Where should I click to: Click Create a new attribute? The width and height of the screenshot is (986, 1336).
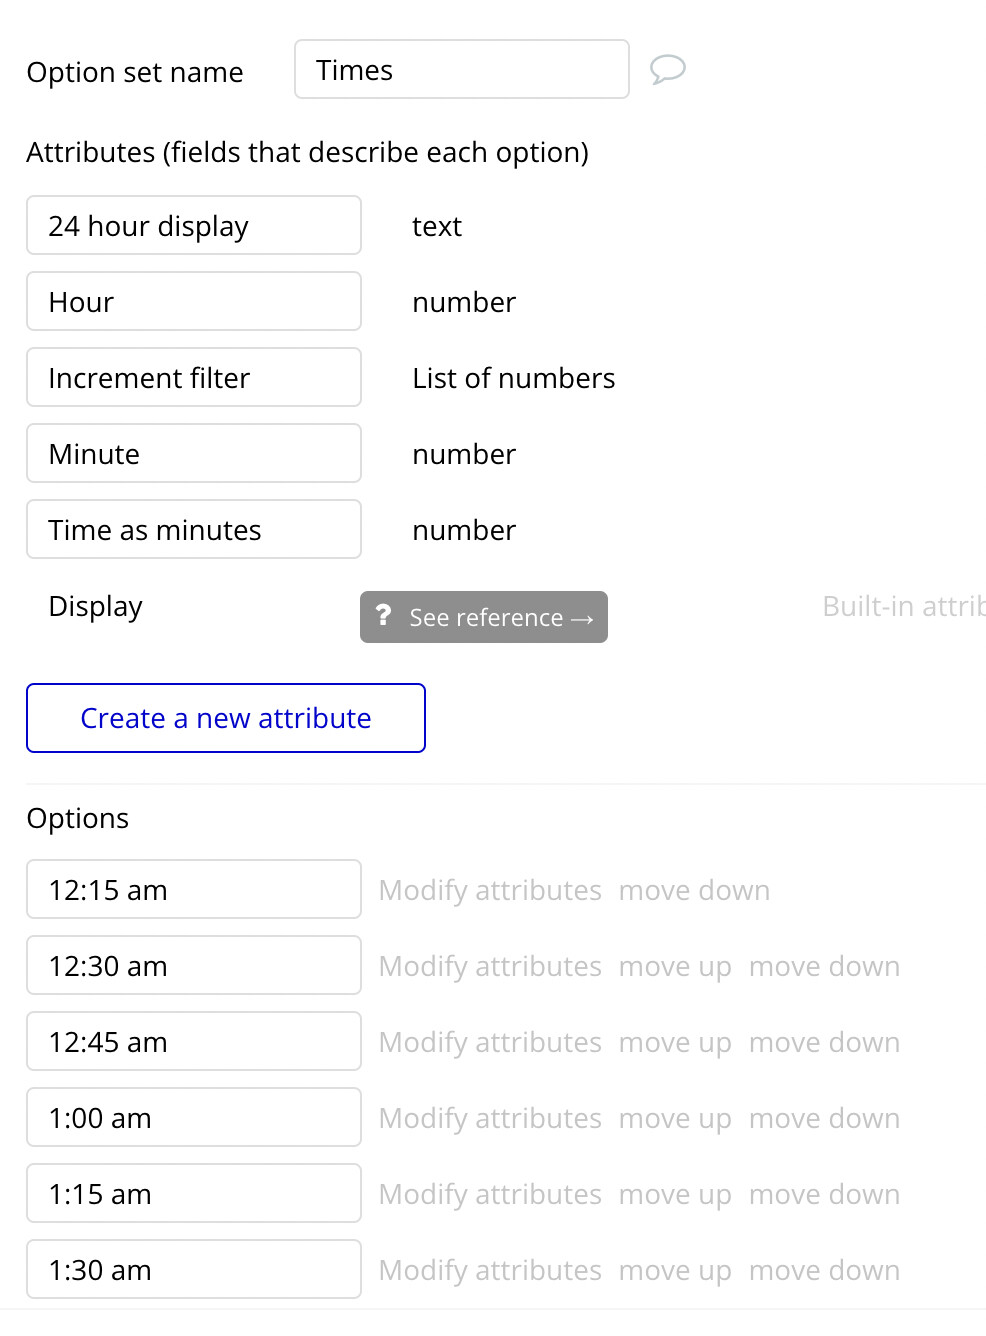(x=225, y=717)
